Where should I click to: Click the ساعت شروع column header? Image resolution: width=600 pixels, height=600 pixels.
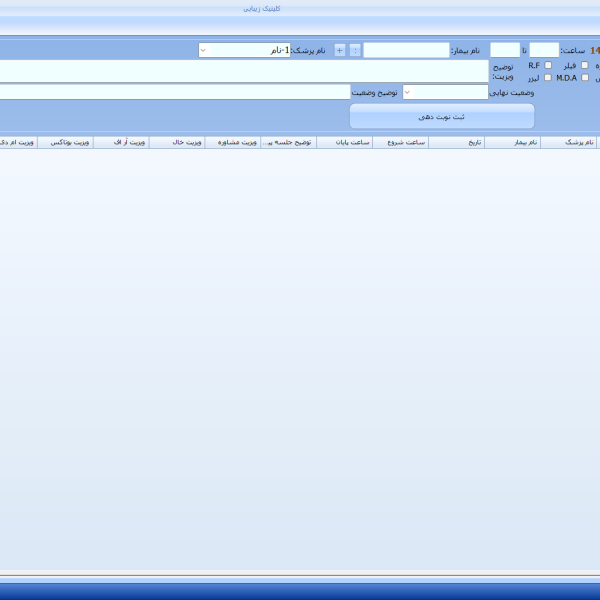tap(400, 143)
